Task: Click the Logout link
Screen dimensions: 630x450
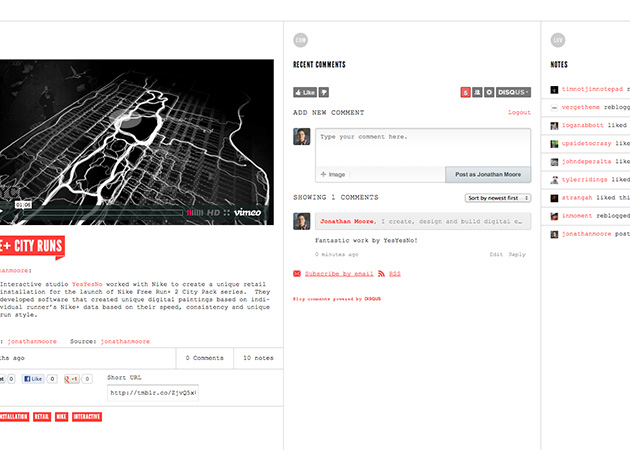Action: (519, 113)
